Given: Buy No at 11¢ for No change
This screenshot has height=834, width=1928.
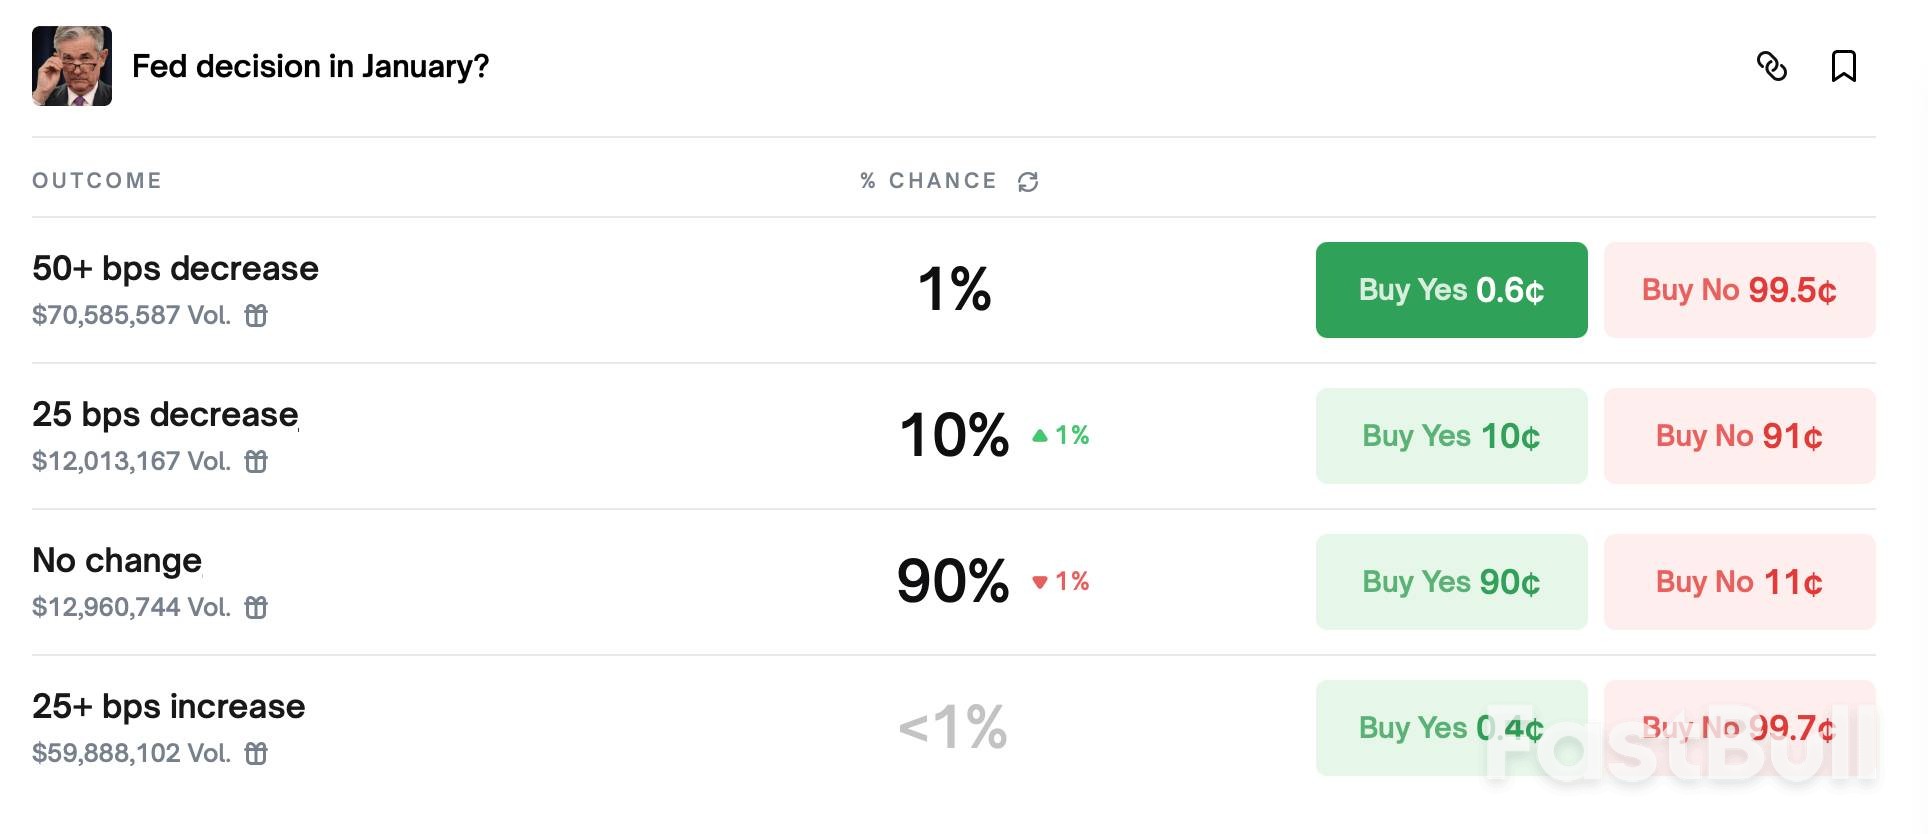Looking at the screenshot, I should 1739,582.
